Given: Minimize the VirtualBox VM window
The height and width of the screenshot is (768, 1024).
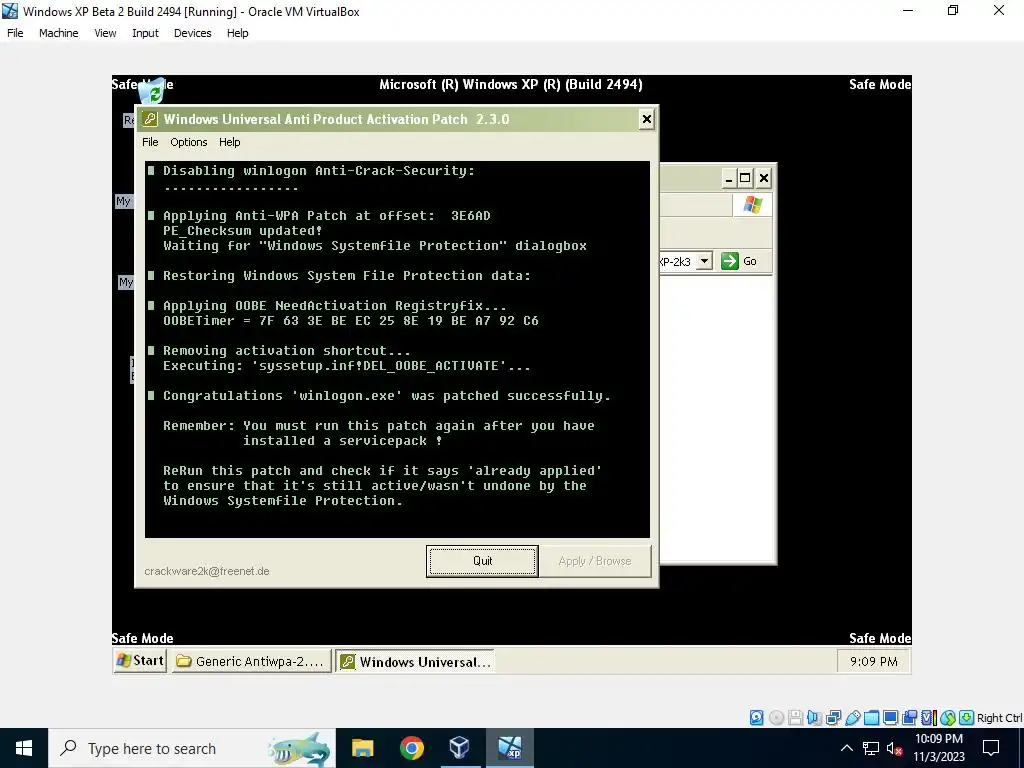Looking at the screenshot, I should pyautogui.click(x=908, y=10).
